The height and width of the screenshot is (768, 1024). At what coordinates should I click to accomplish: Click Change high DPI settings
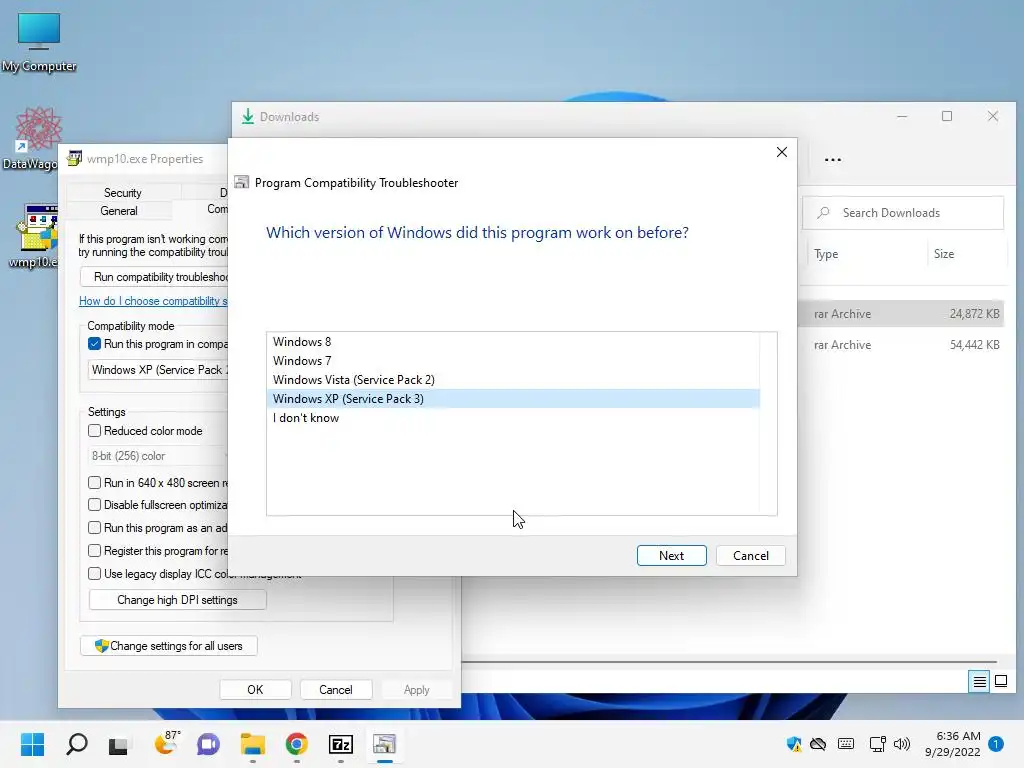[x=178, y=600]
